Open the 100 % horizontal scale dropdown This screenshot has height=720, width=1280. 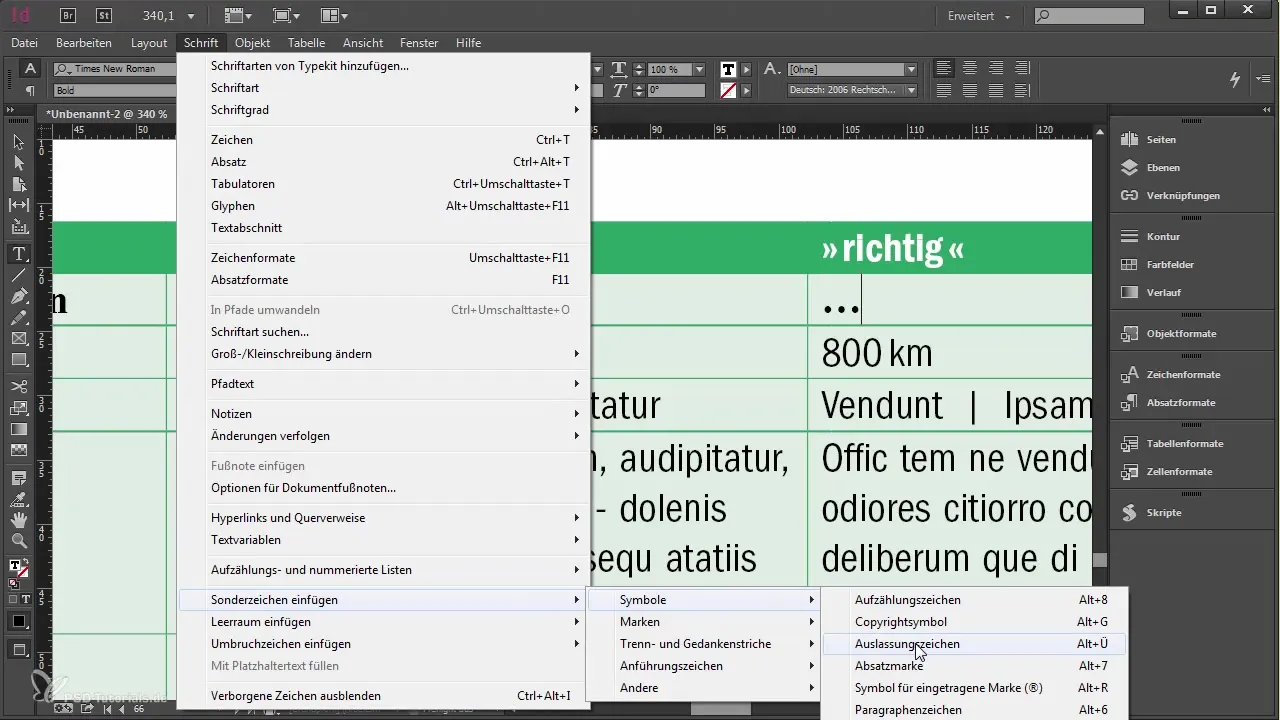pyautogui.click(x=699, y=69)
